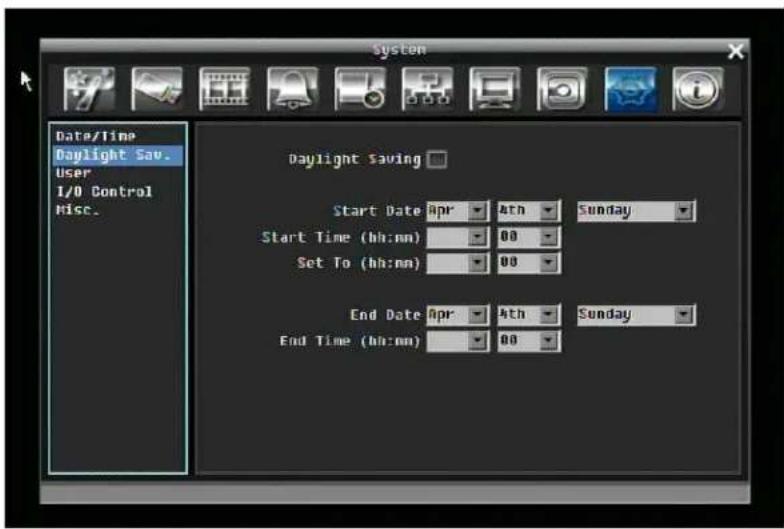Viewport: 784px width, 529px height.
Task: Open the Start Date weekday dropdown
Action: [636, 210]
